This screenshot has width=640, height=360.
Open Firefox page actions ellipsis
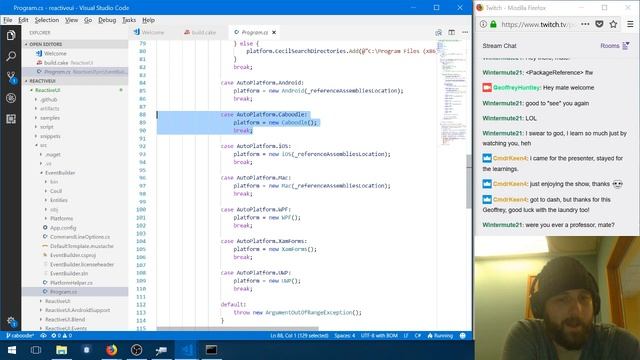click(x=585, y=24)
